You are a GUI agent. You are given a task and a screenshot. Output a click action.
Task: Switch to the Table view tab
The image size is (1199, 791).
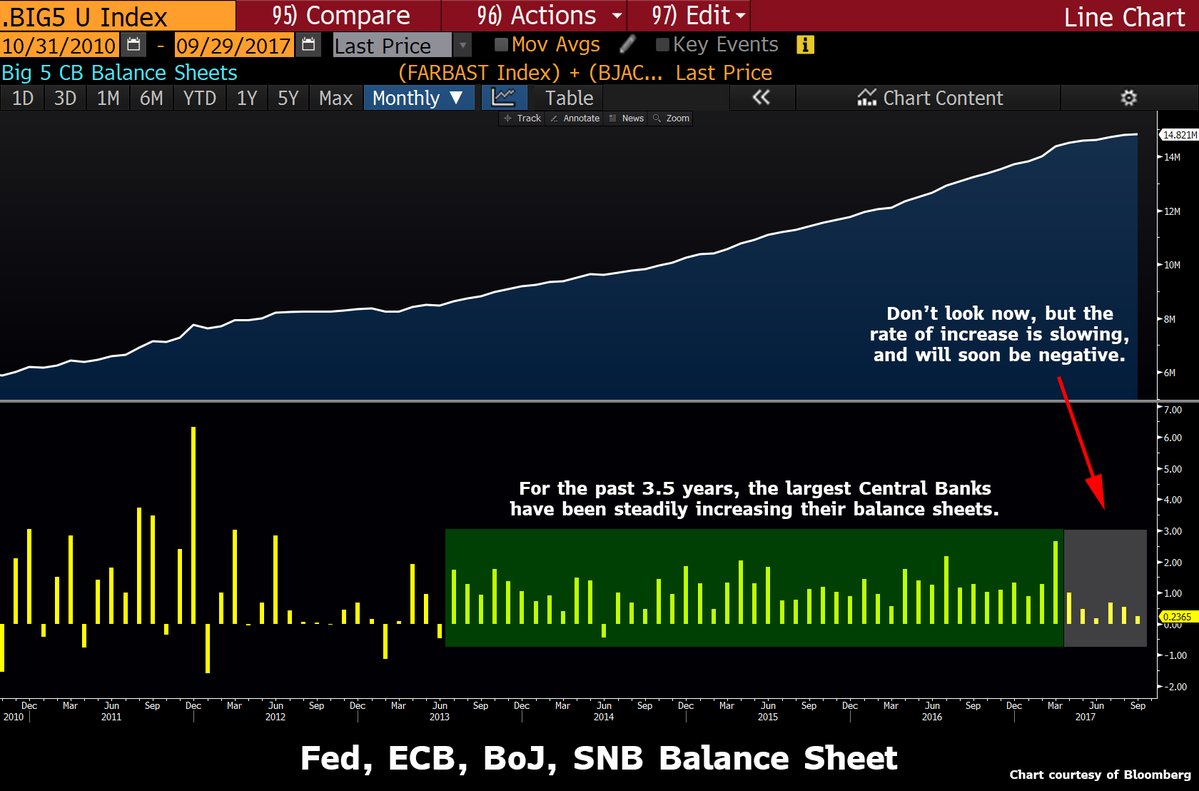point(569,98)
